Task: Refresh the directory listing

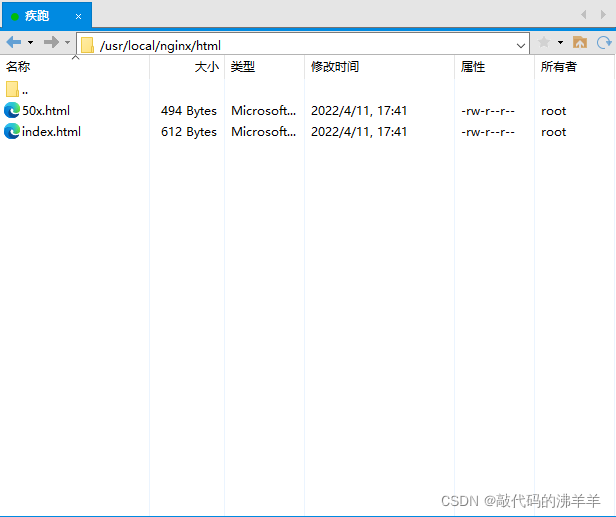Action: (x=604, y=42)
